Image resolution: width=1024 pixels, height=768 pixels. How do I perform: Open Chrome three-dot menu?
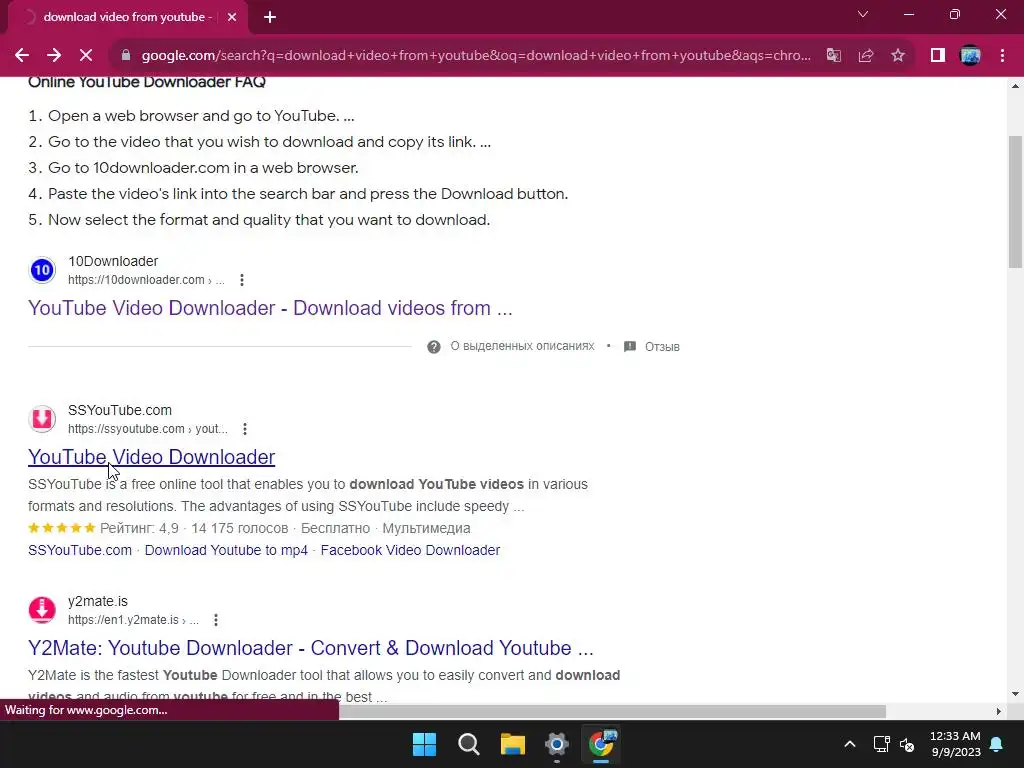coord(1002,56)
